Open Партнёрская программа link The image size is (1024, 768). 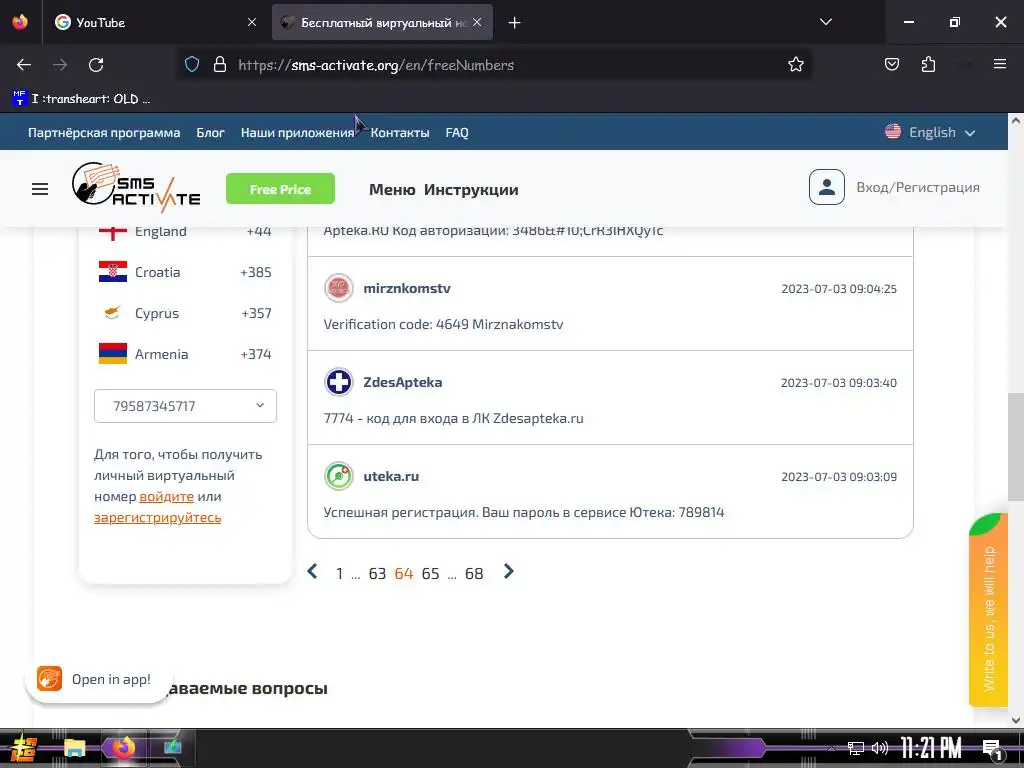104,133
